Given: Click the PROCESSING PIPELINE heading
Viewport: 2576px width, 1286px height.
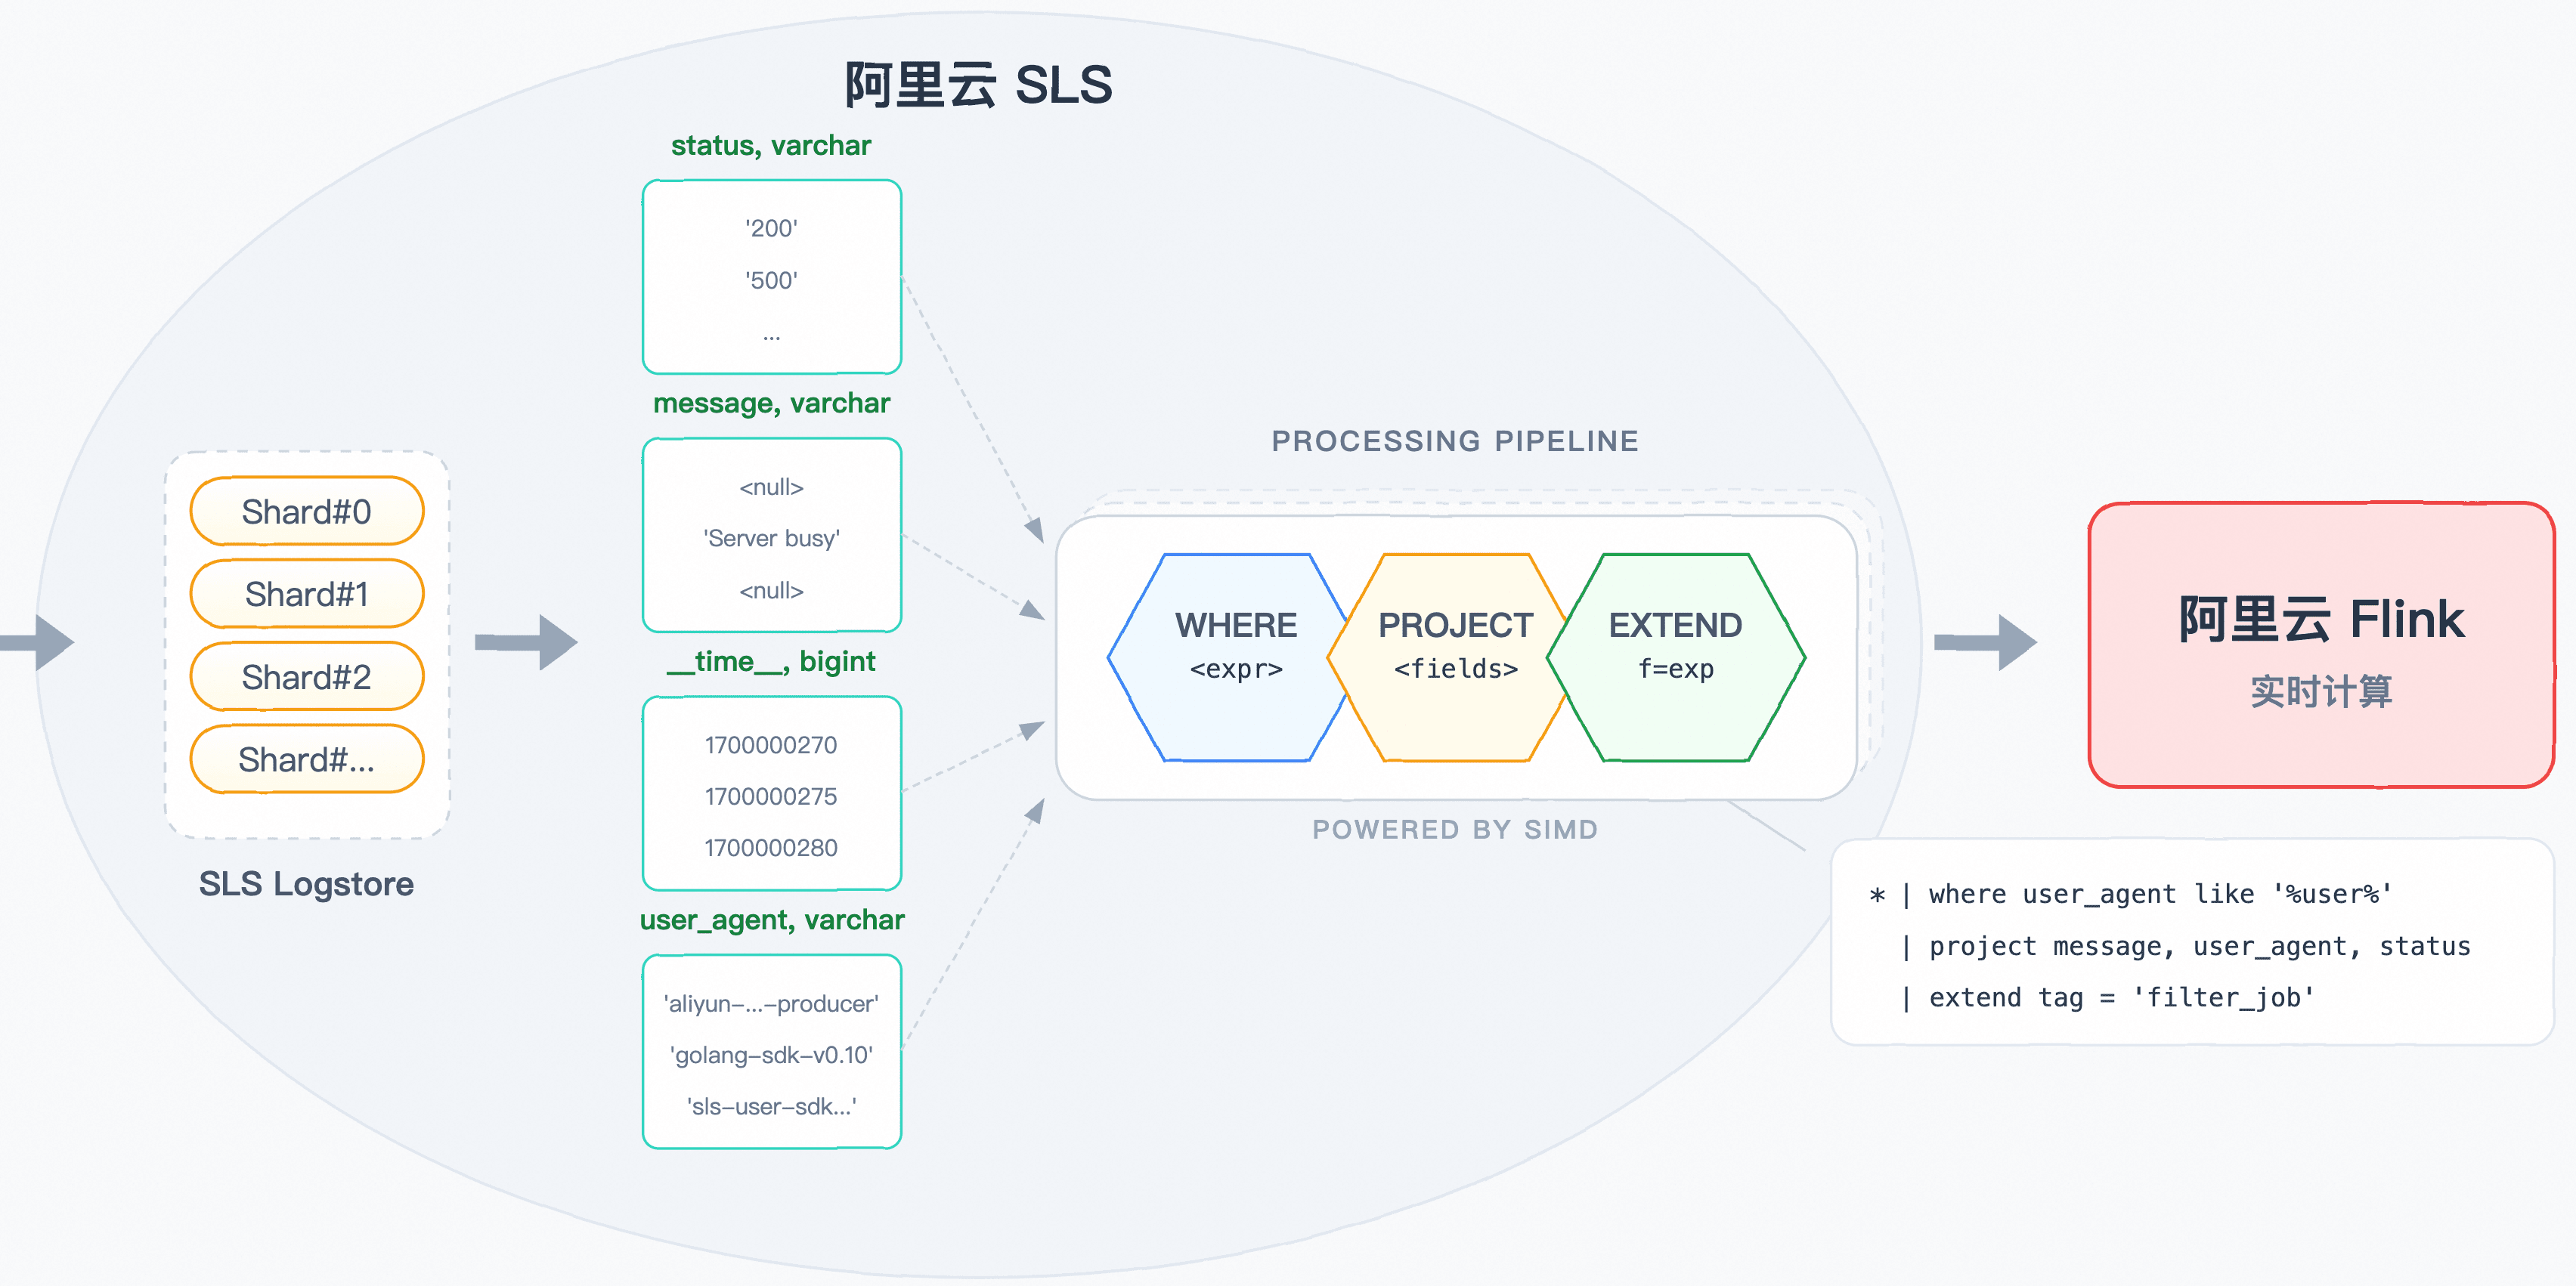Looking at the screenshot, I should point(1454,441).
